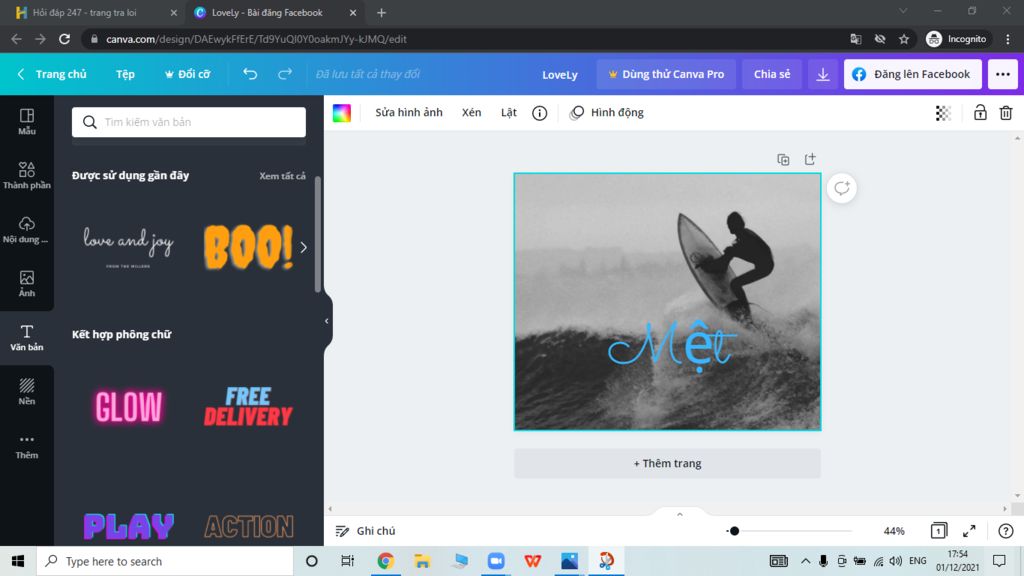The image size is (1024, 576).
Task: Choose the ACTION font combination
Action: 249,526
